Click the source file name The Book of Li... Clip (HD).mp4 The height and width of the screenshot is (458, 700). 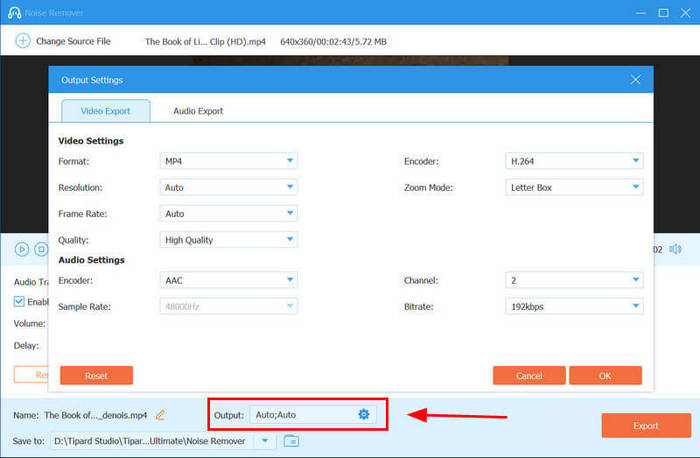205,42
